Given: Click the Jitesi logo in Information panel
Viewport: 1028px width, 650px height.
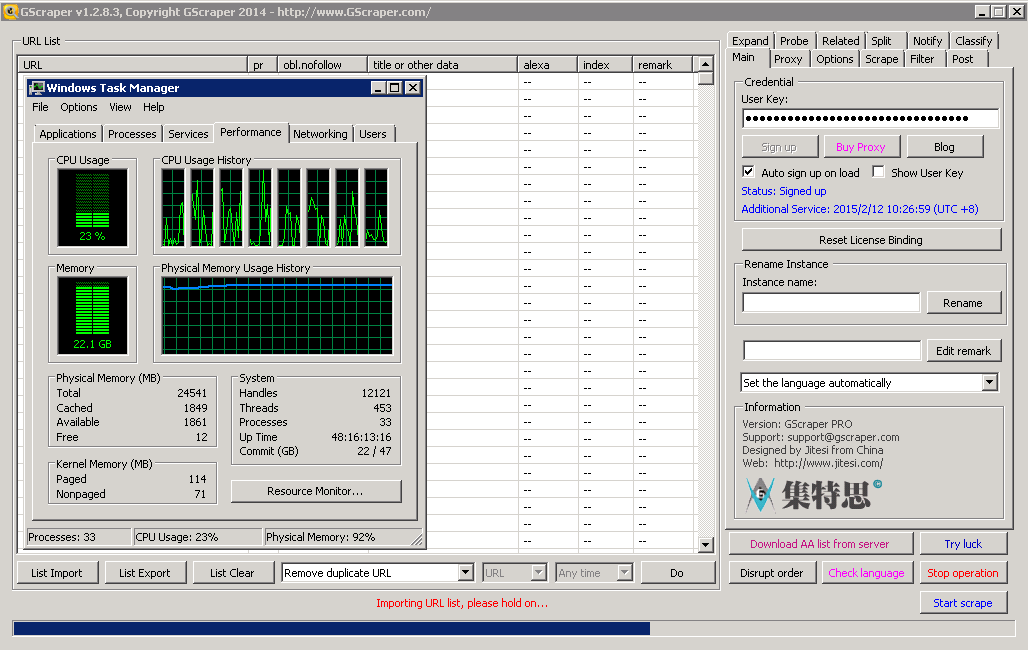Looking at the screenshot, I should 814,494.
